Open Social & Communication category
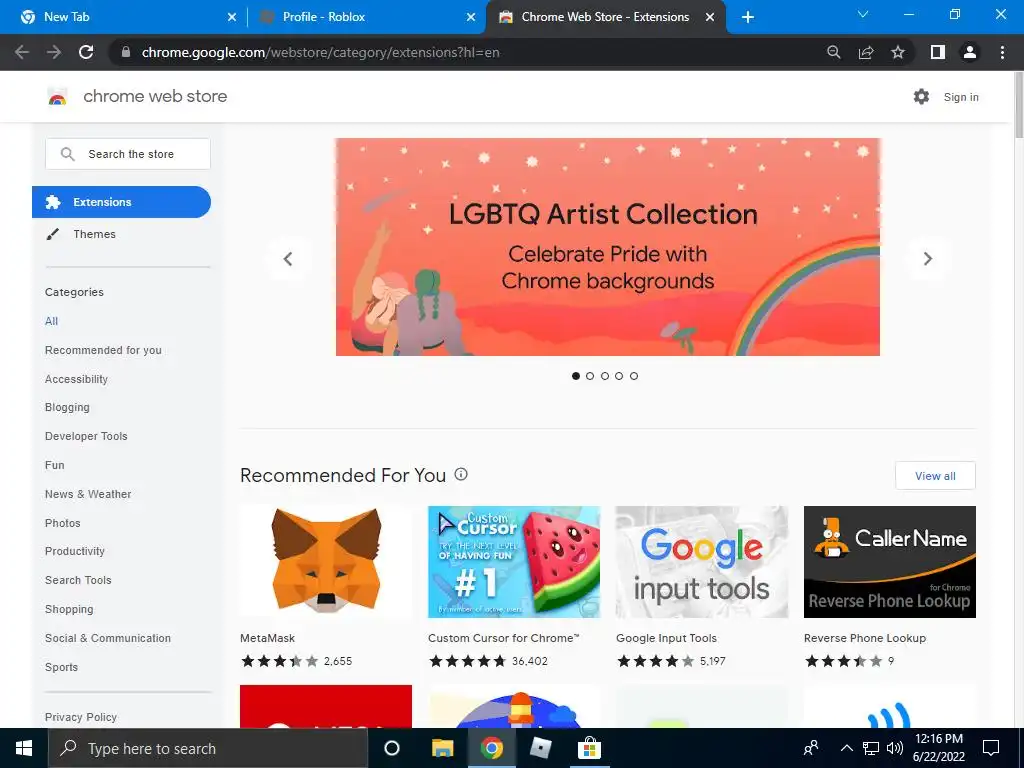This screenshot has width=1024, height=768. pyautogui.click(x=108, y=638)
